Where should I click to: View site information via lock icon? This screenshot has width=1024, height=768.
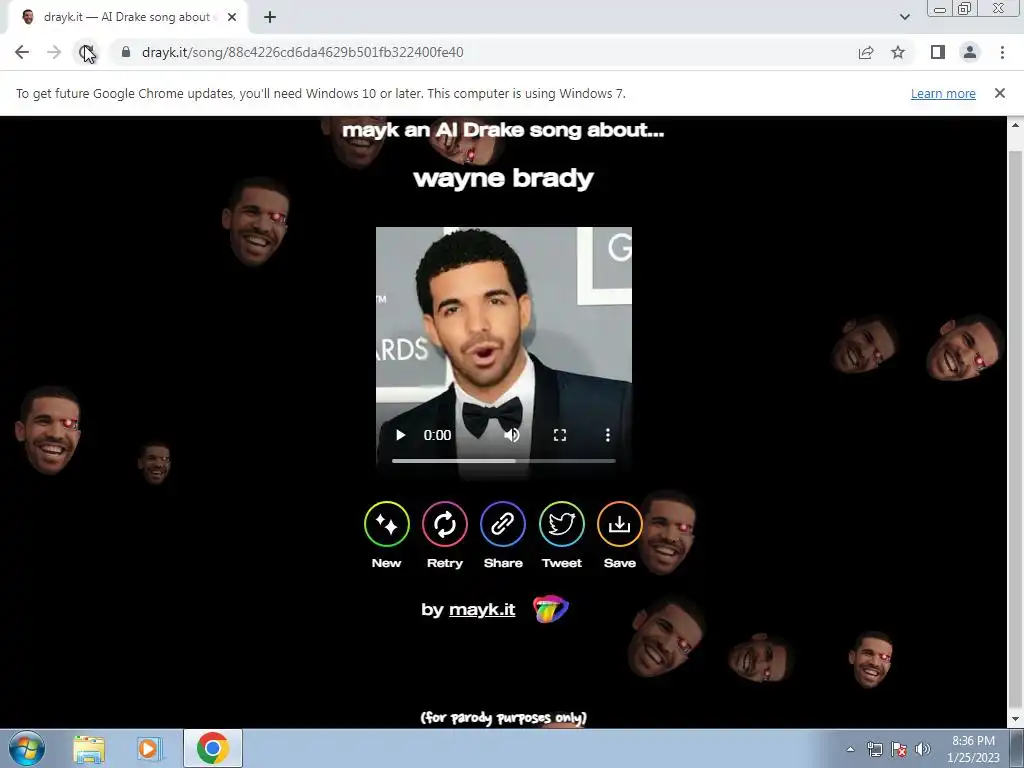[x=126, y=52]
